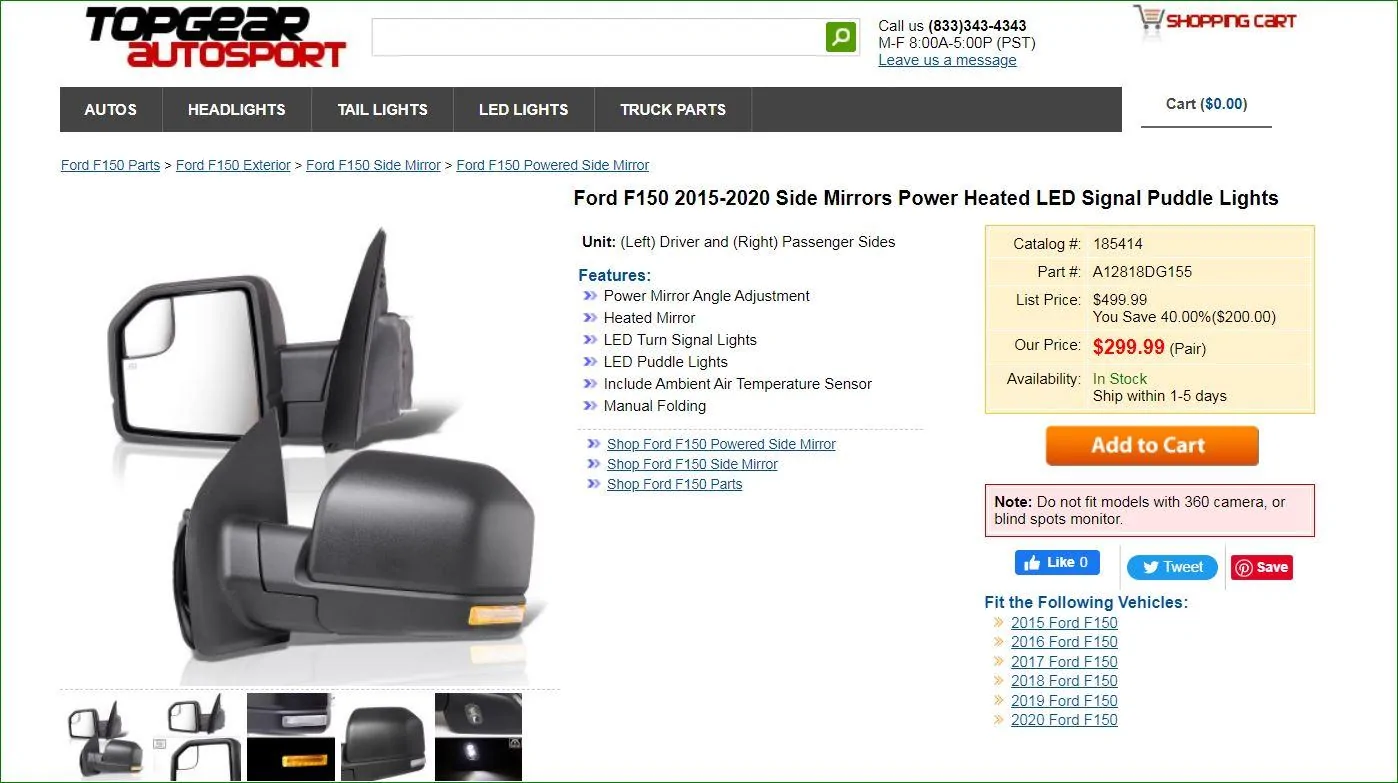Viewport: 1398px width, 783px height.
Task: Click the Heated Mirror feature text
Action: (x=649, y=318)
